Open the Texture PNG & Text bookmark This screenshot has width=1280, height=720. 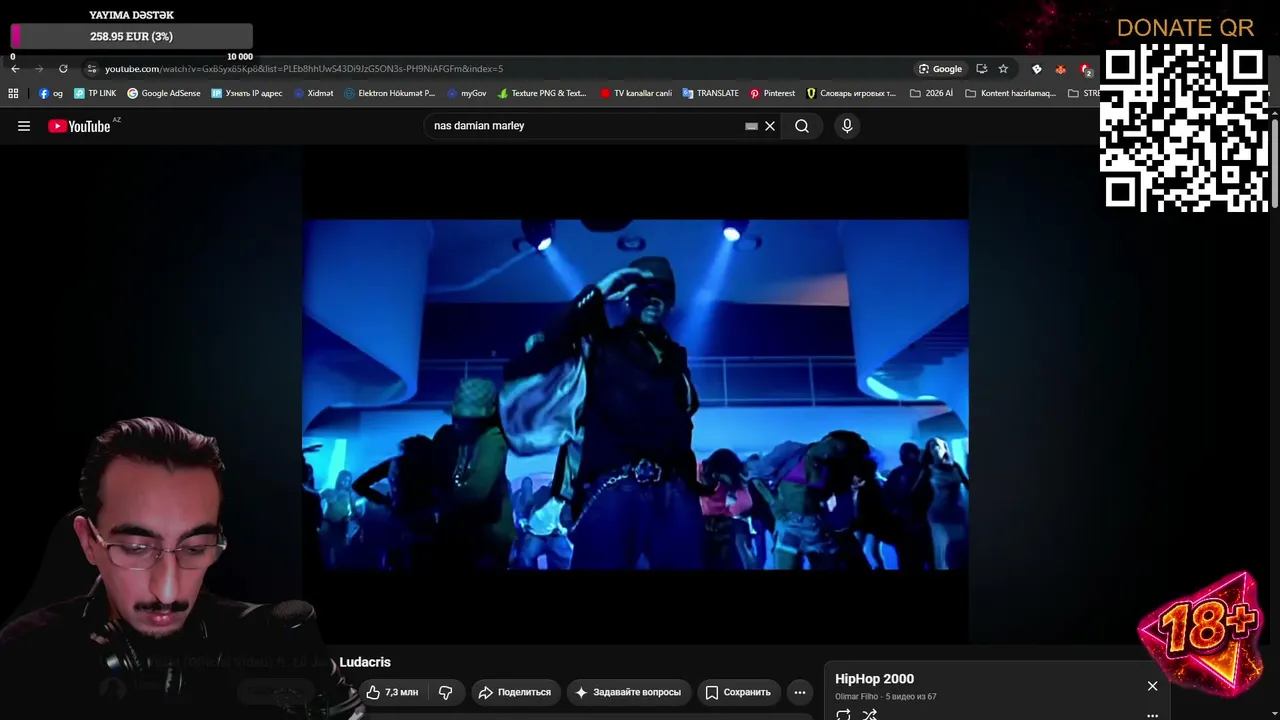click(542, 93)
